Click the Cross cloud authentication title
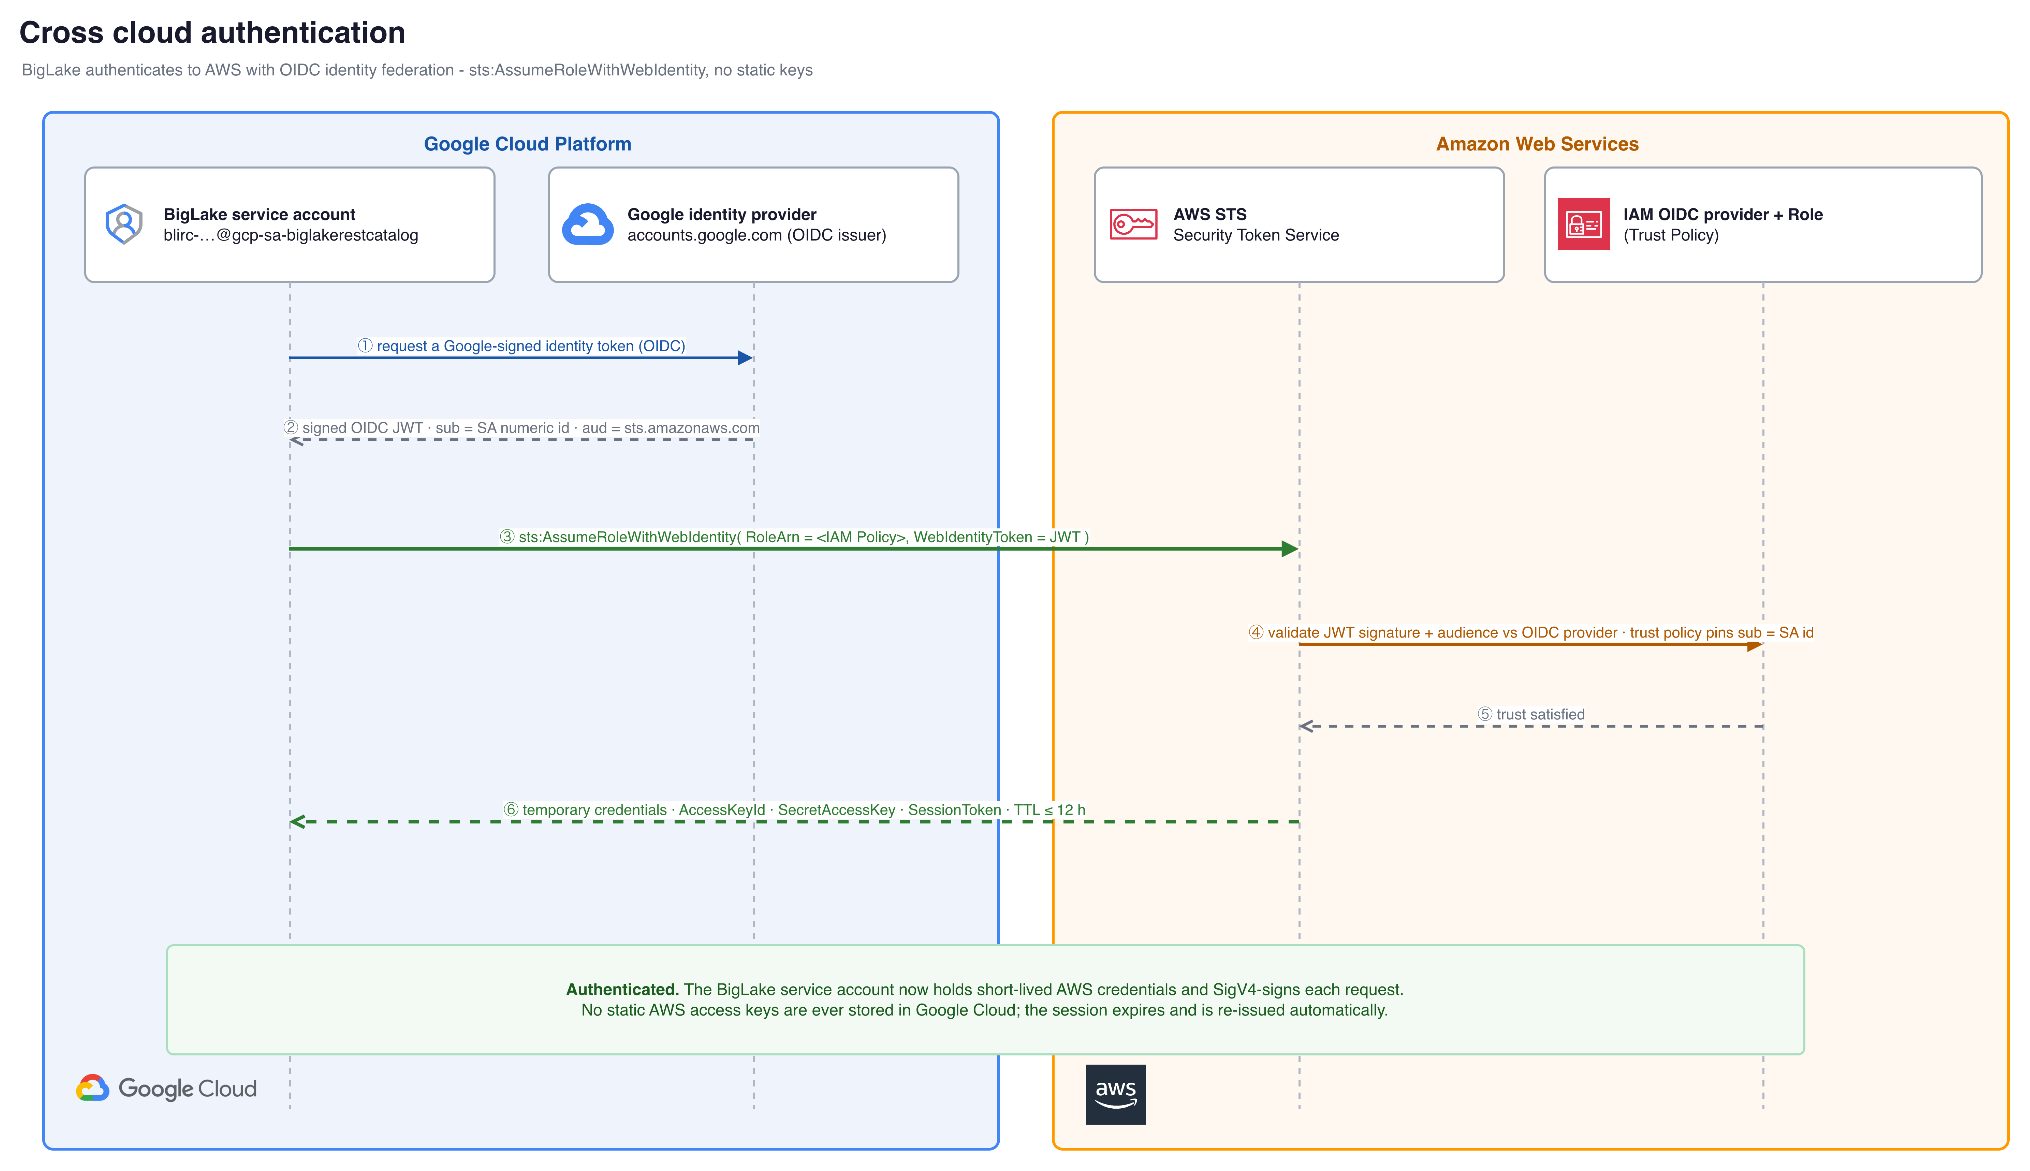The width and height of the screenshot is (2030, 1171). click(x=212, y=33)
